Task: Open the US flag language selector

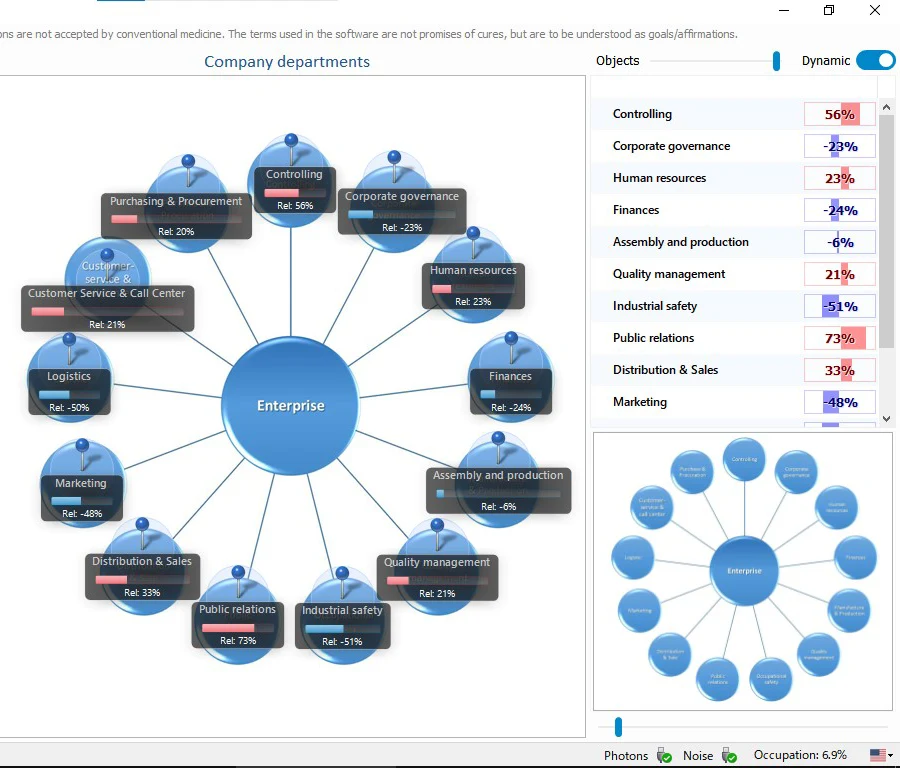Action: (881, 755)
